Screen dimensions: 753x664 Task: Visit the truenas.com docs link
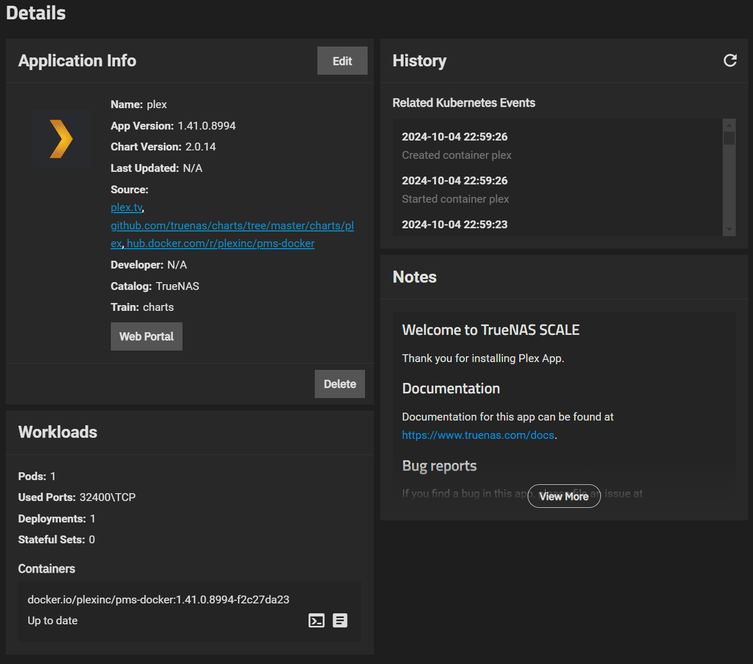point(478,435)
